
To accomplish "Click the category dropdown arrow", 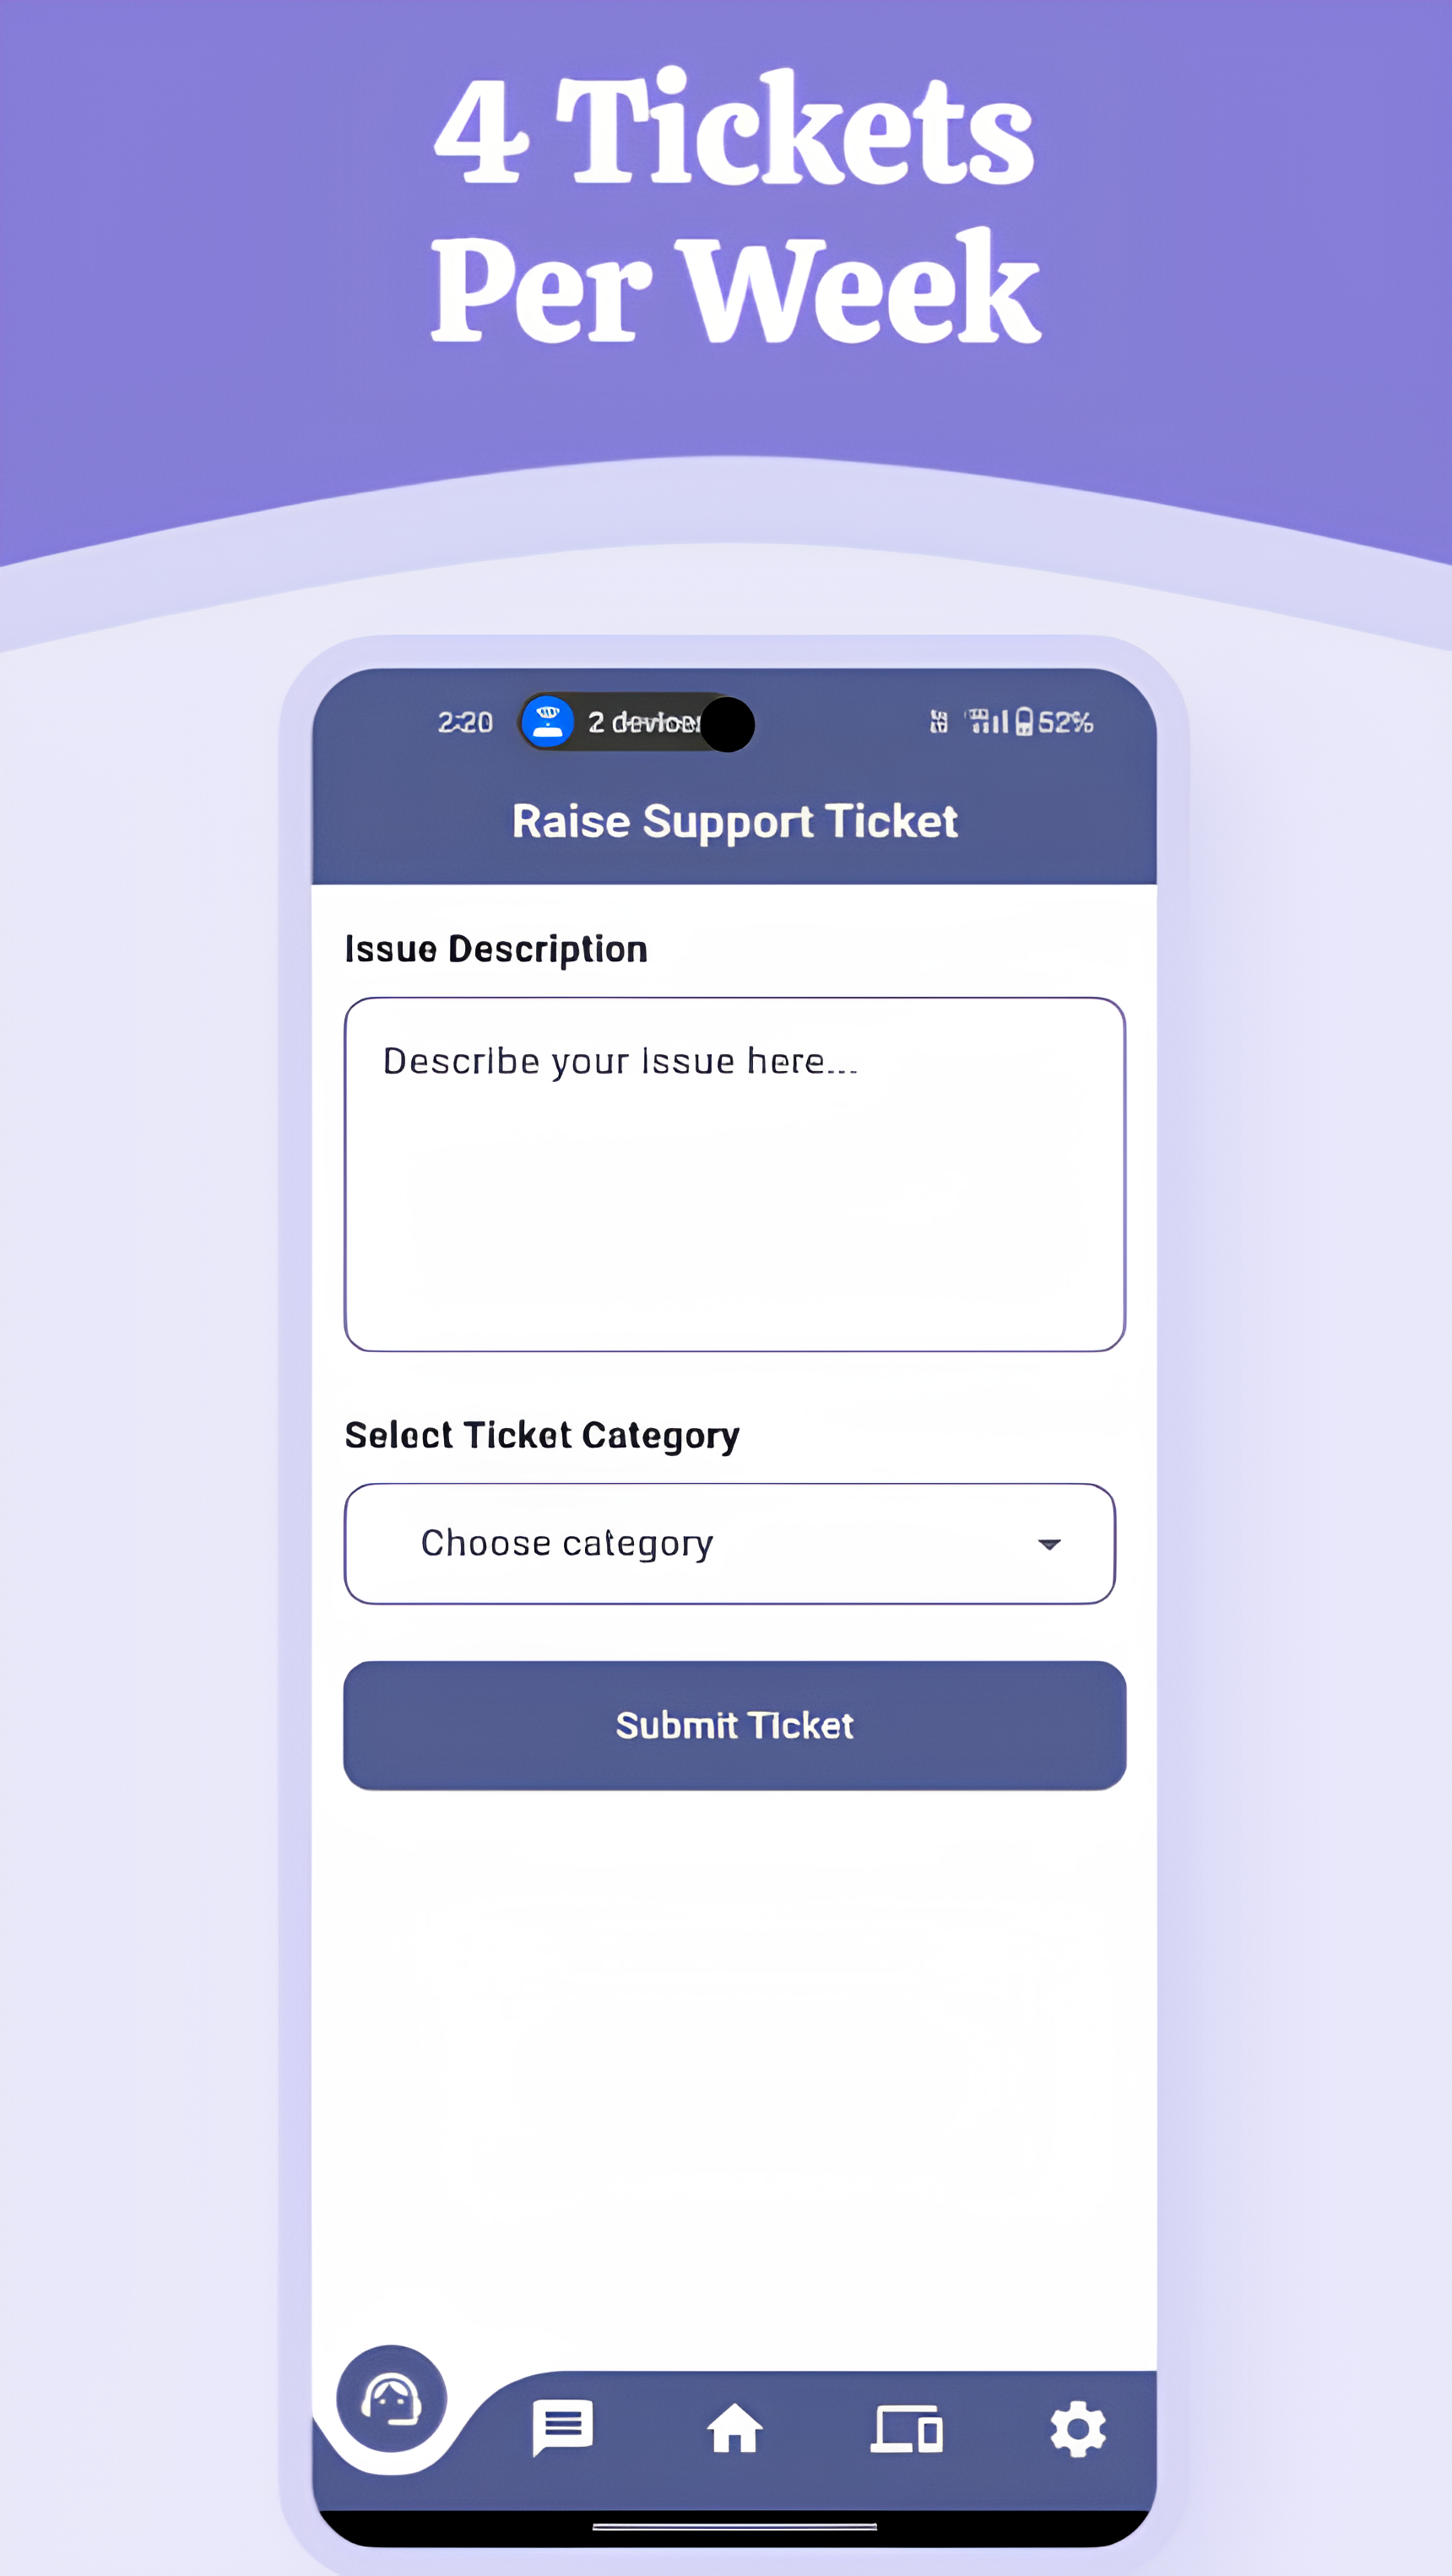I will coord(1049,1544).
